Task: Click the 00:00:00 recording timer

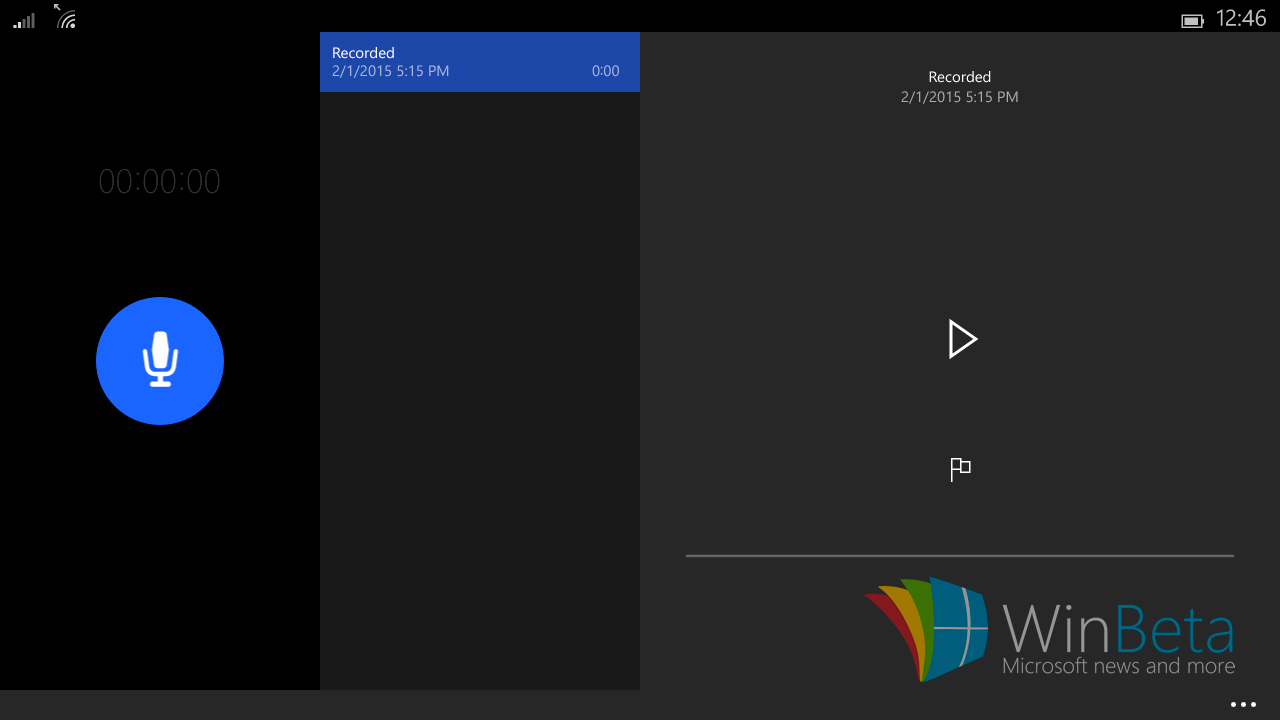Action: pyautogui.click(x=160, y=181)
